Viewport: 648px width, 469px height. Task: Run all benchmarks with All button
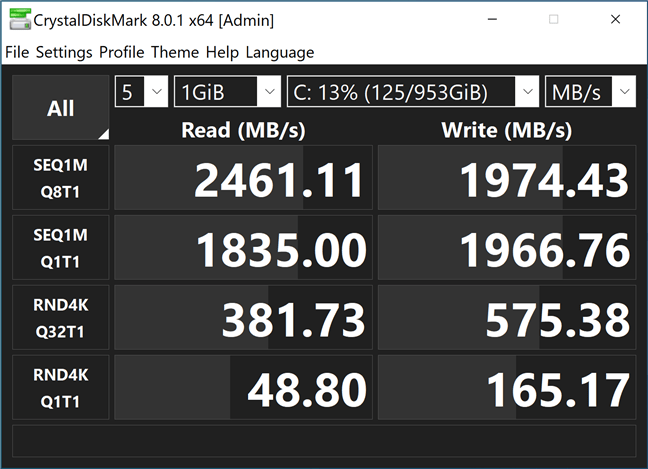[60, 108]
